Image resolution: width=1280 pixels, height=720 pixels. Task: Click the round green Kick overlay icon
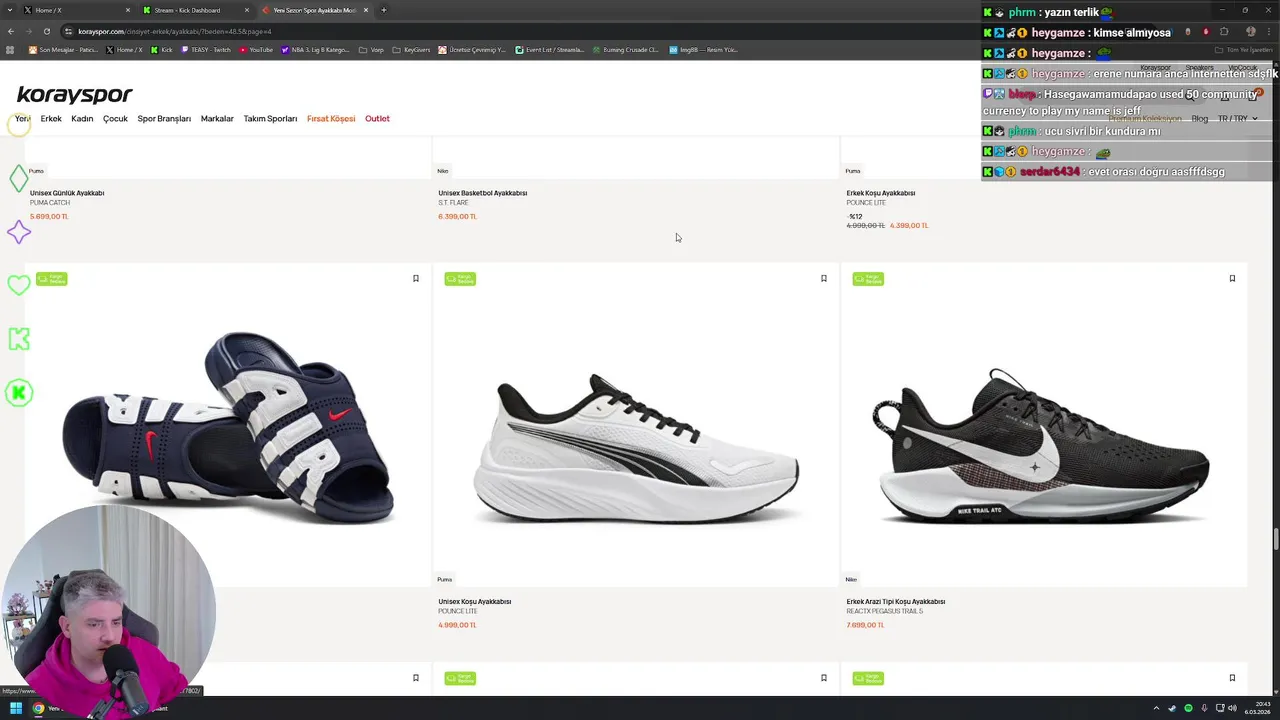tap(18, 392)
